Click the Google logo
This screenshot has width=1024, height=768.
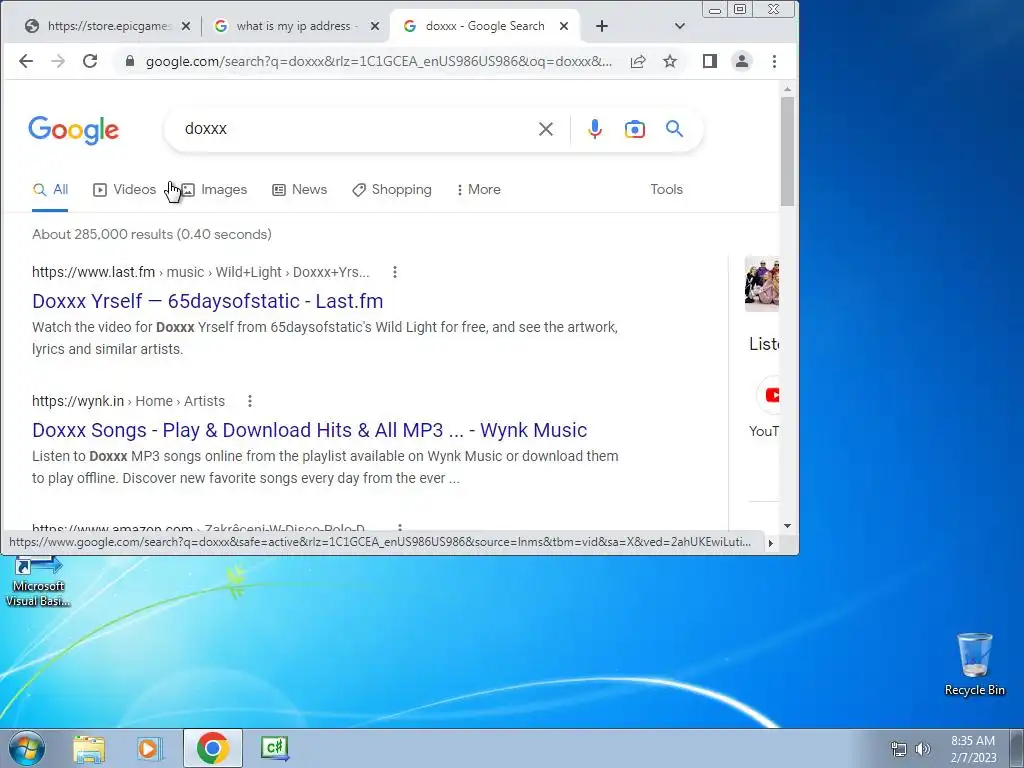point(74,130)
